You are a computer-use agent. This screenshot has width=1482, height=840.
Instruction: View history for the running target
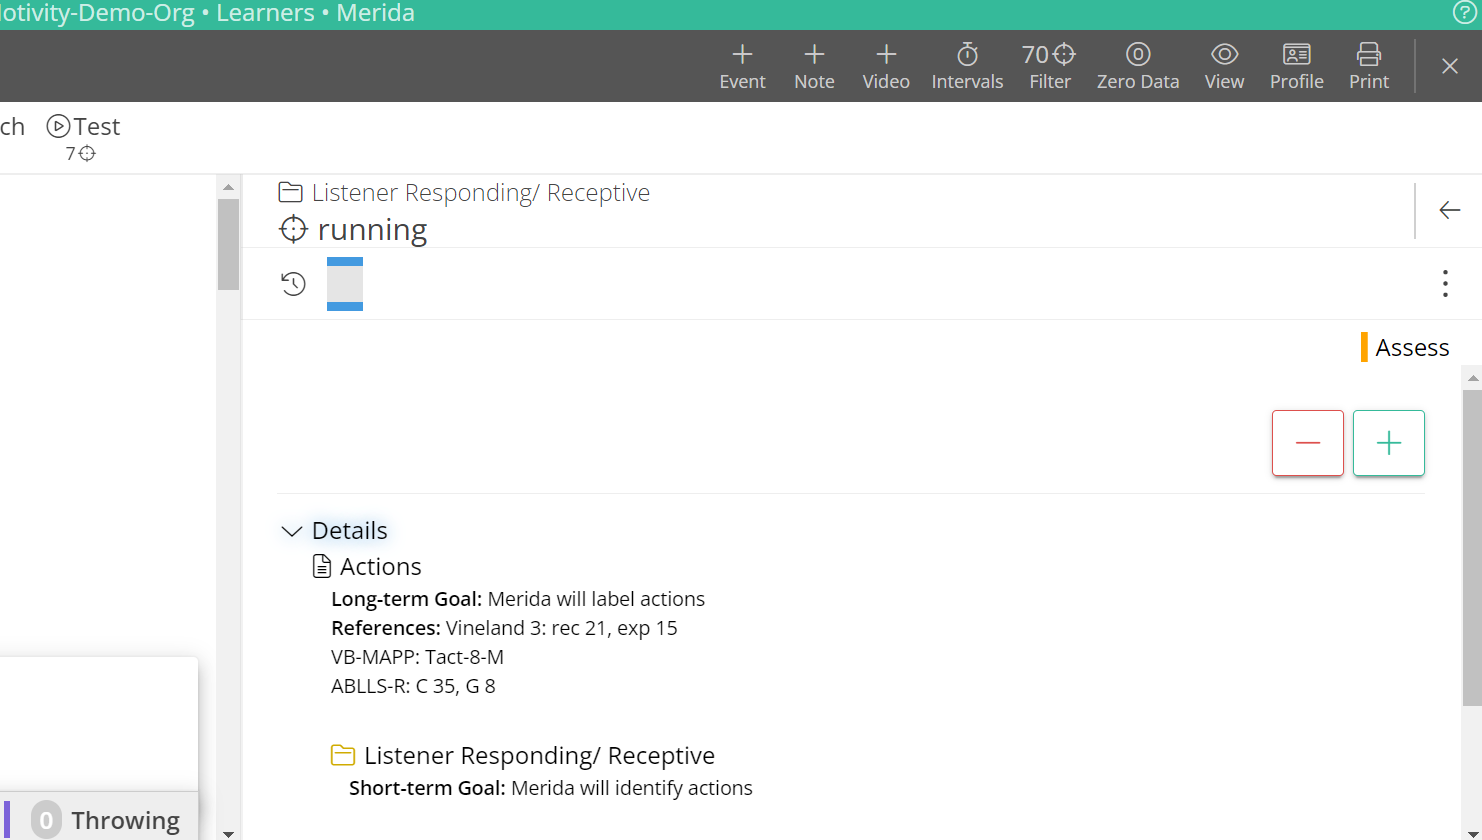click(292, 283)
